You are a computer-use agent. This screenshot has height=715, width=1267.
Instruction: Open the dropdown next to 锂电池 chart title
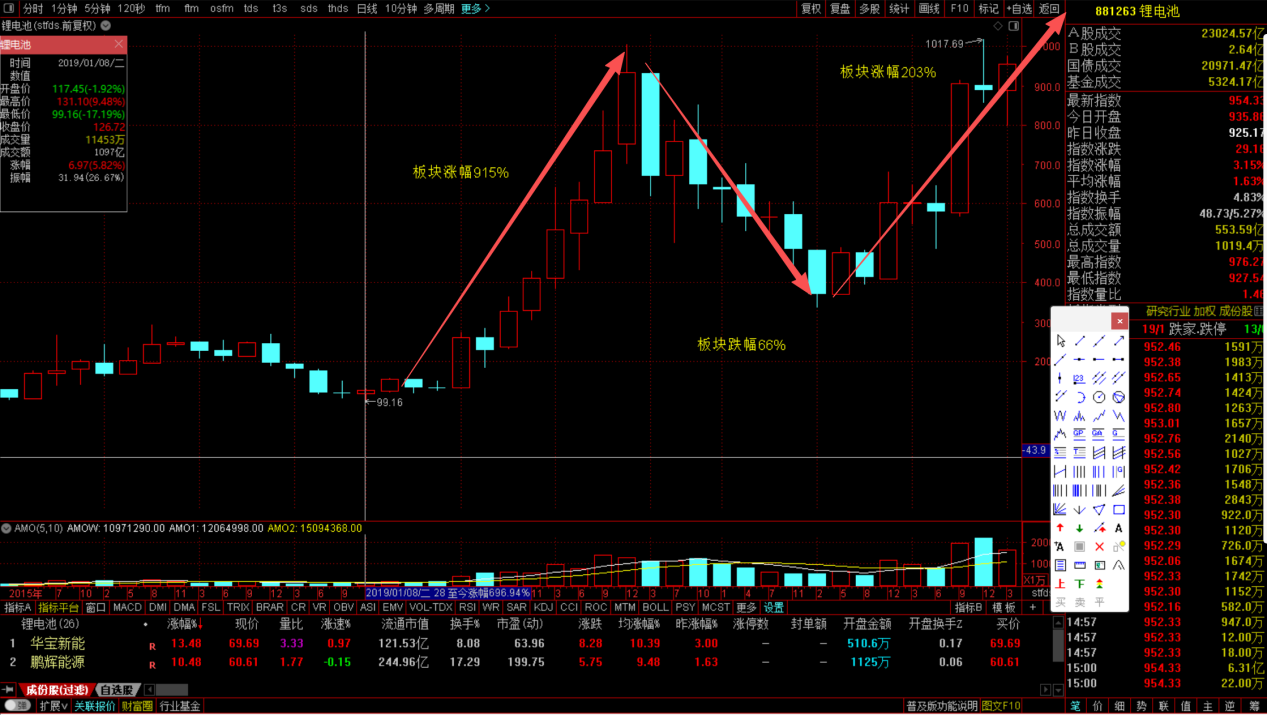107,25
